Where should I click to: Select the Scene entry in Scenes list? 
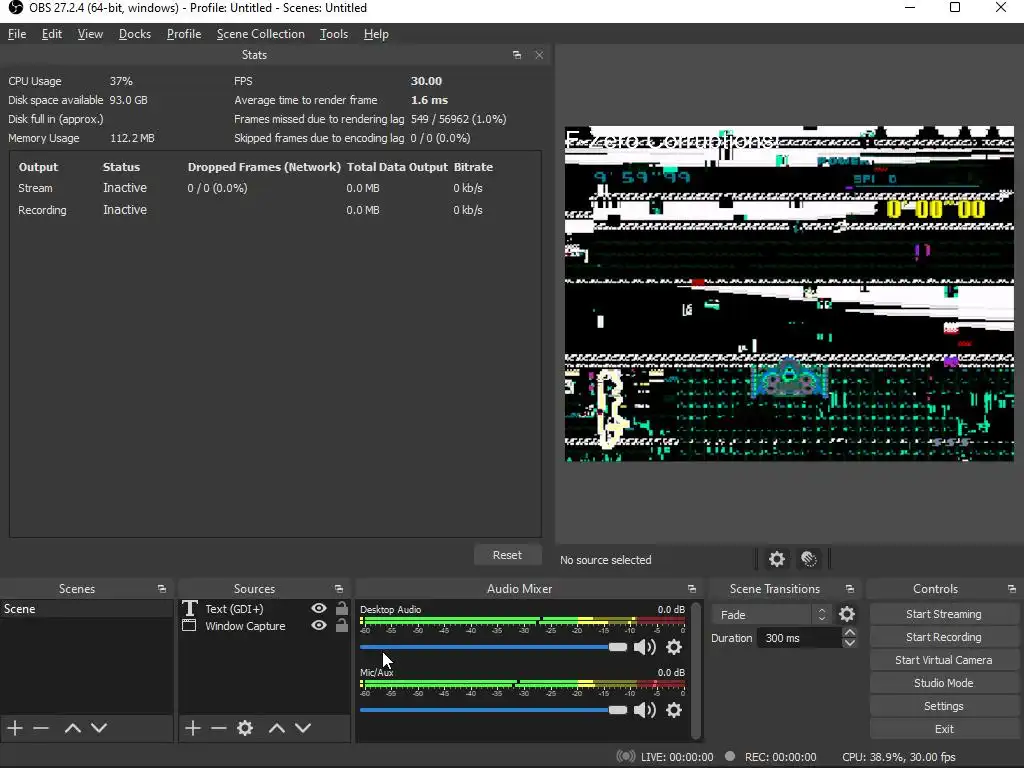tap(86, 609)
